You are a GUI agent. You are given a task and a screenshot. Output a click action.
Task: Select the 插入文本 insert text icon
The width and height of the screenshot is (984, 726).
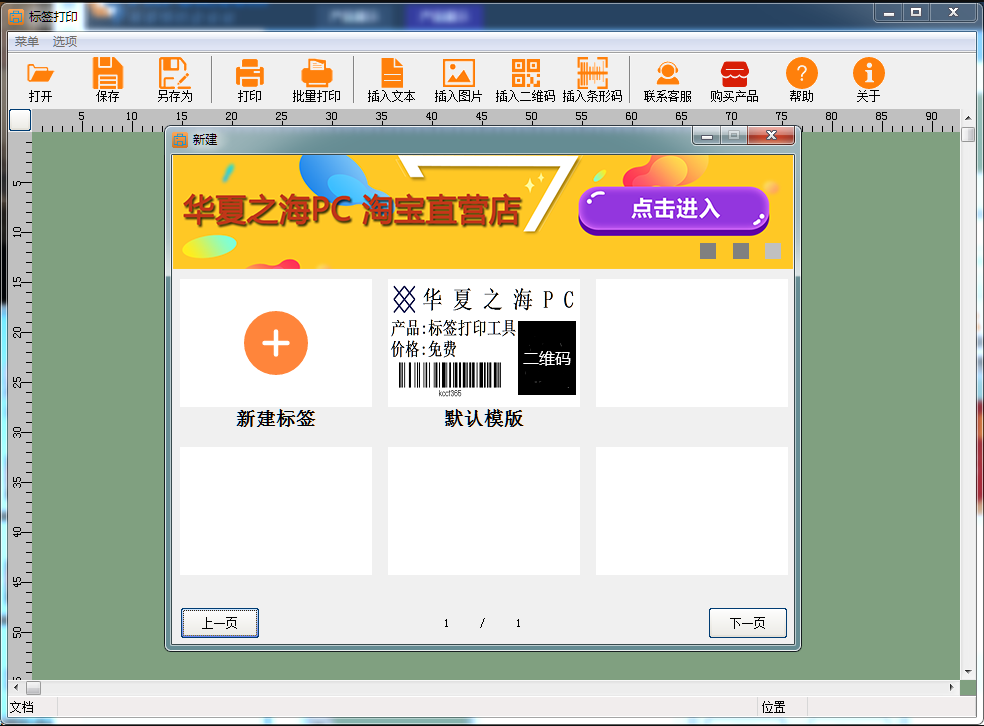click(391, 74)
